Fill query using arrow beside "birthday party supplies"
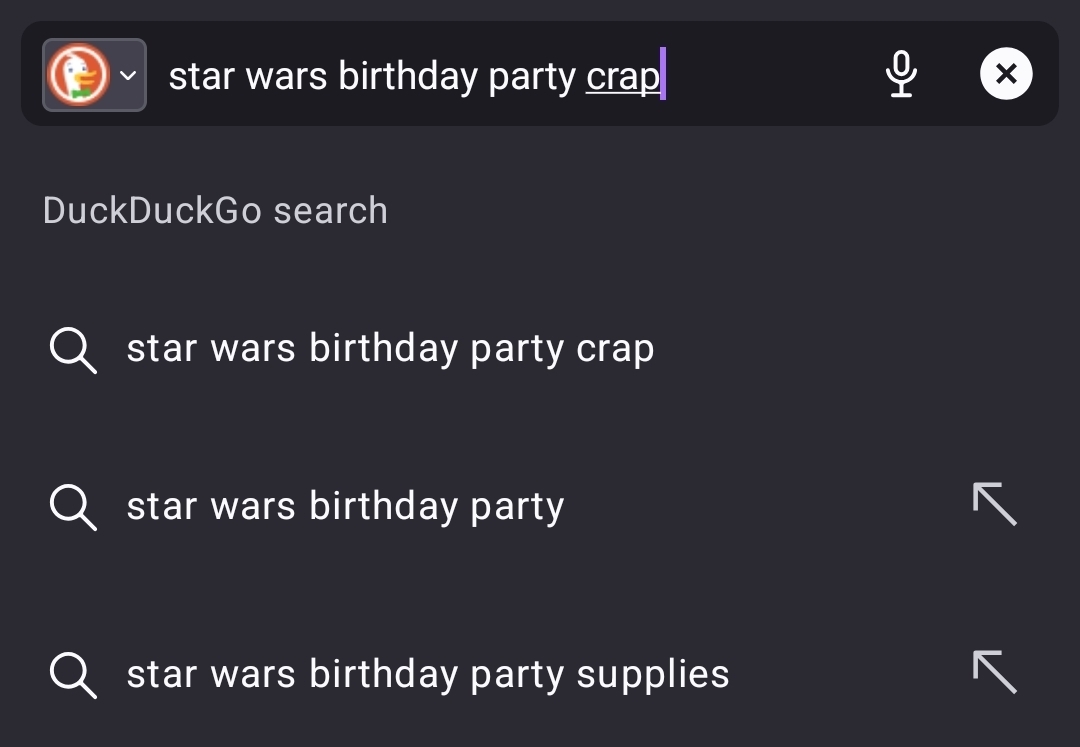 click(x=994, y=672)
